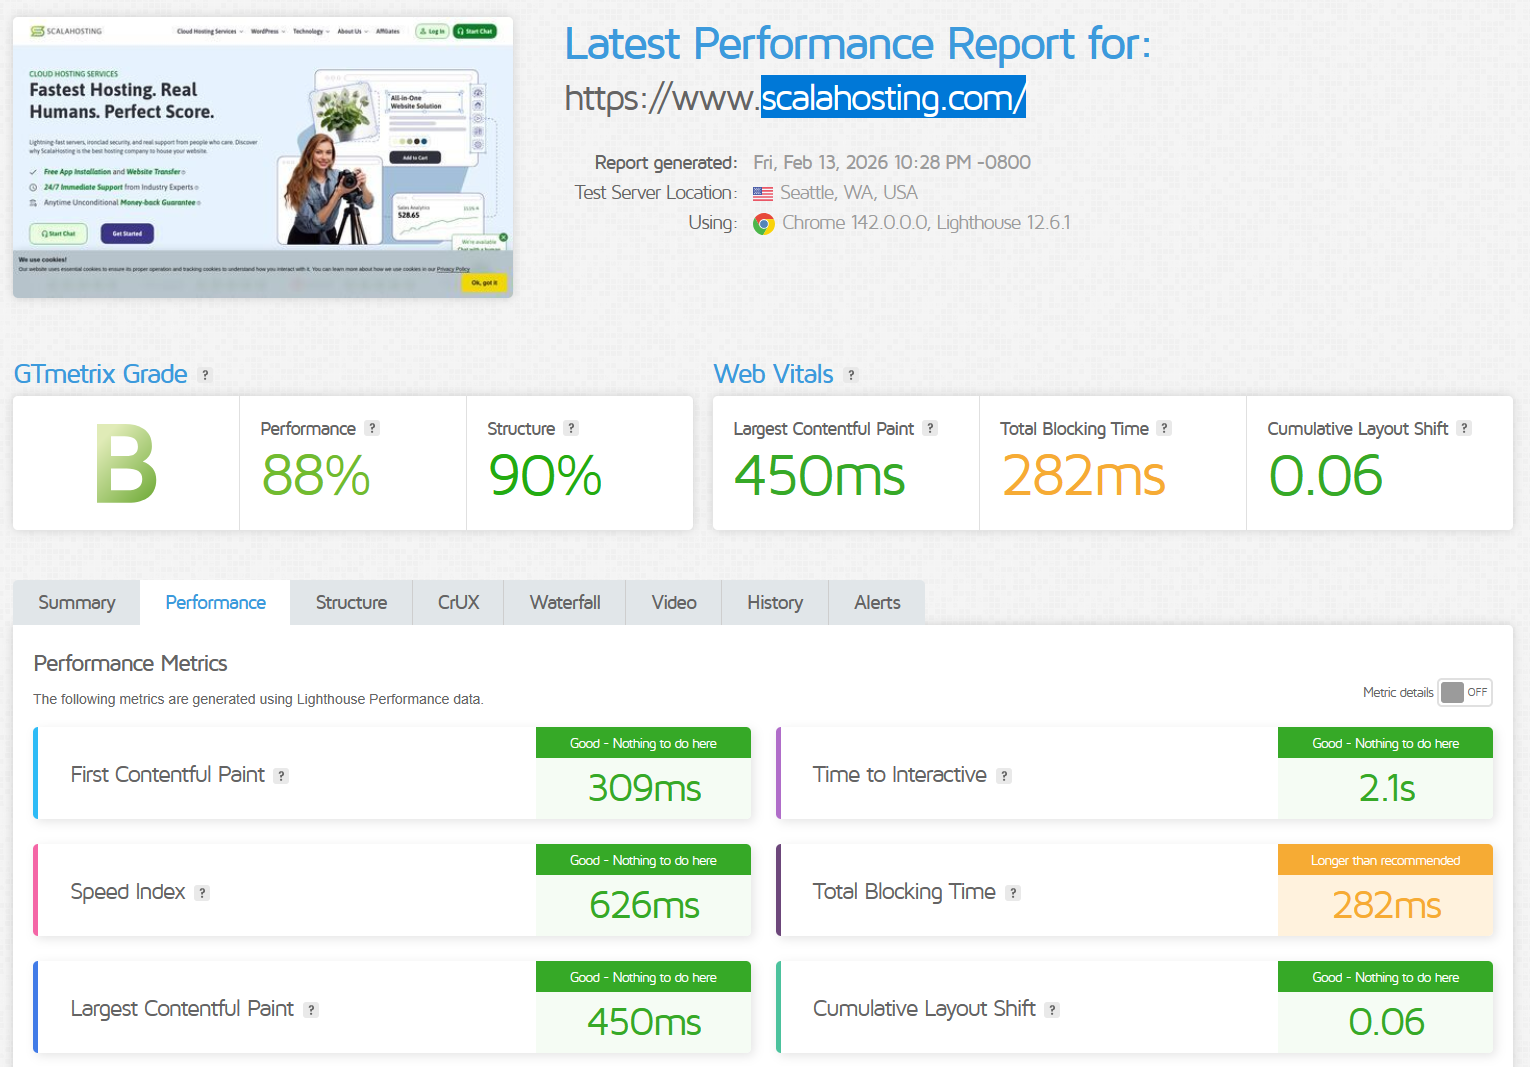This screenshot has width=1530, height=1067.
Task: Open help for the Total Blocking Time vital
Action: pos(1163,428)
